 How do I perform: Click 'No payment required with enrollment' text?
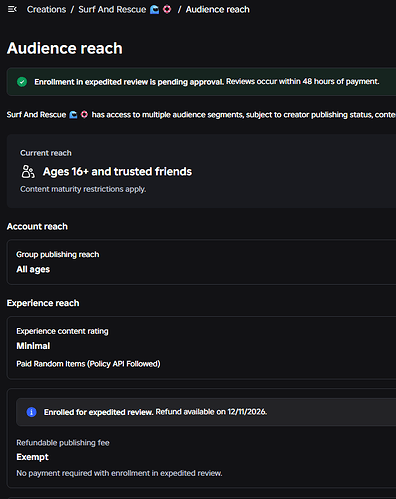point(86,473)
